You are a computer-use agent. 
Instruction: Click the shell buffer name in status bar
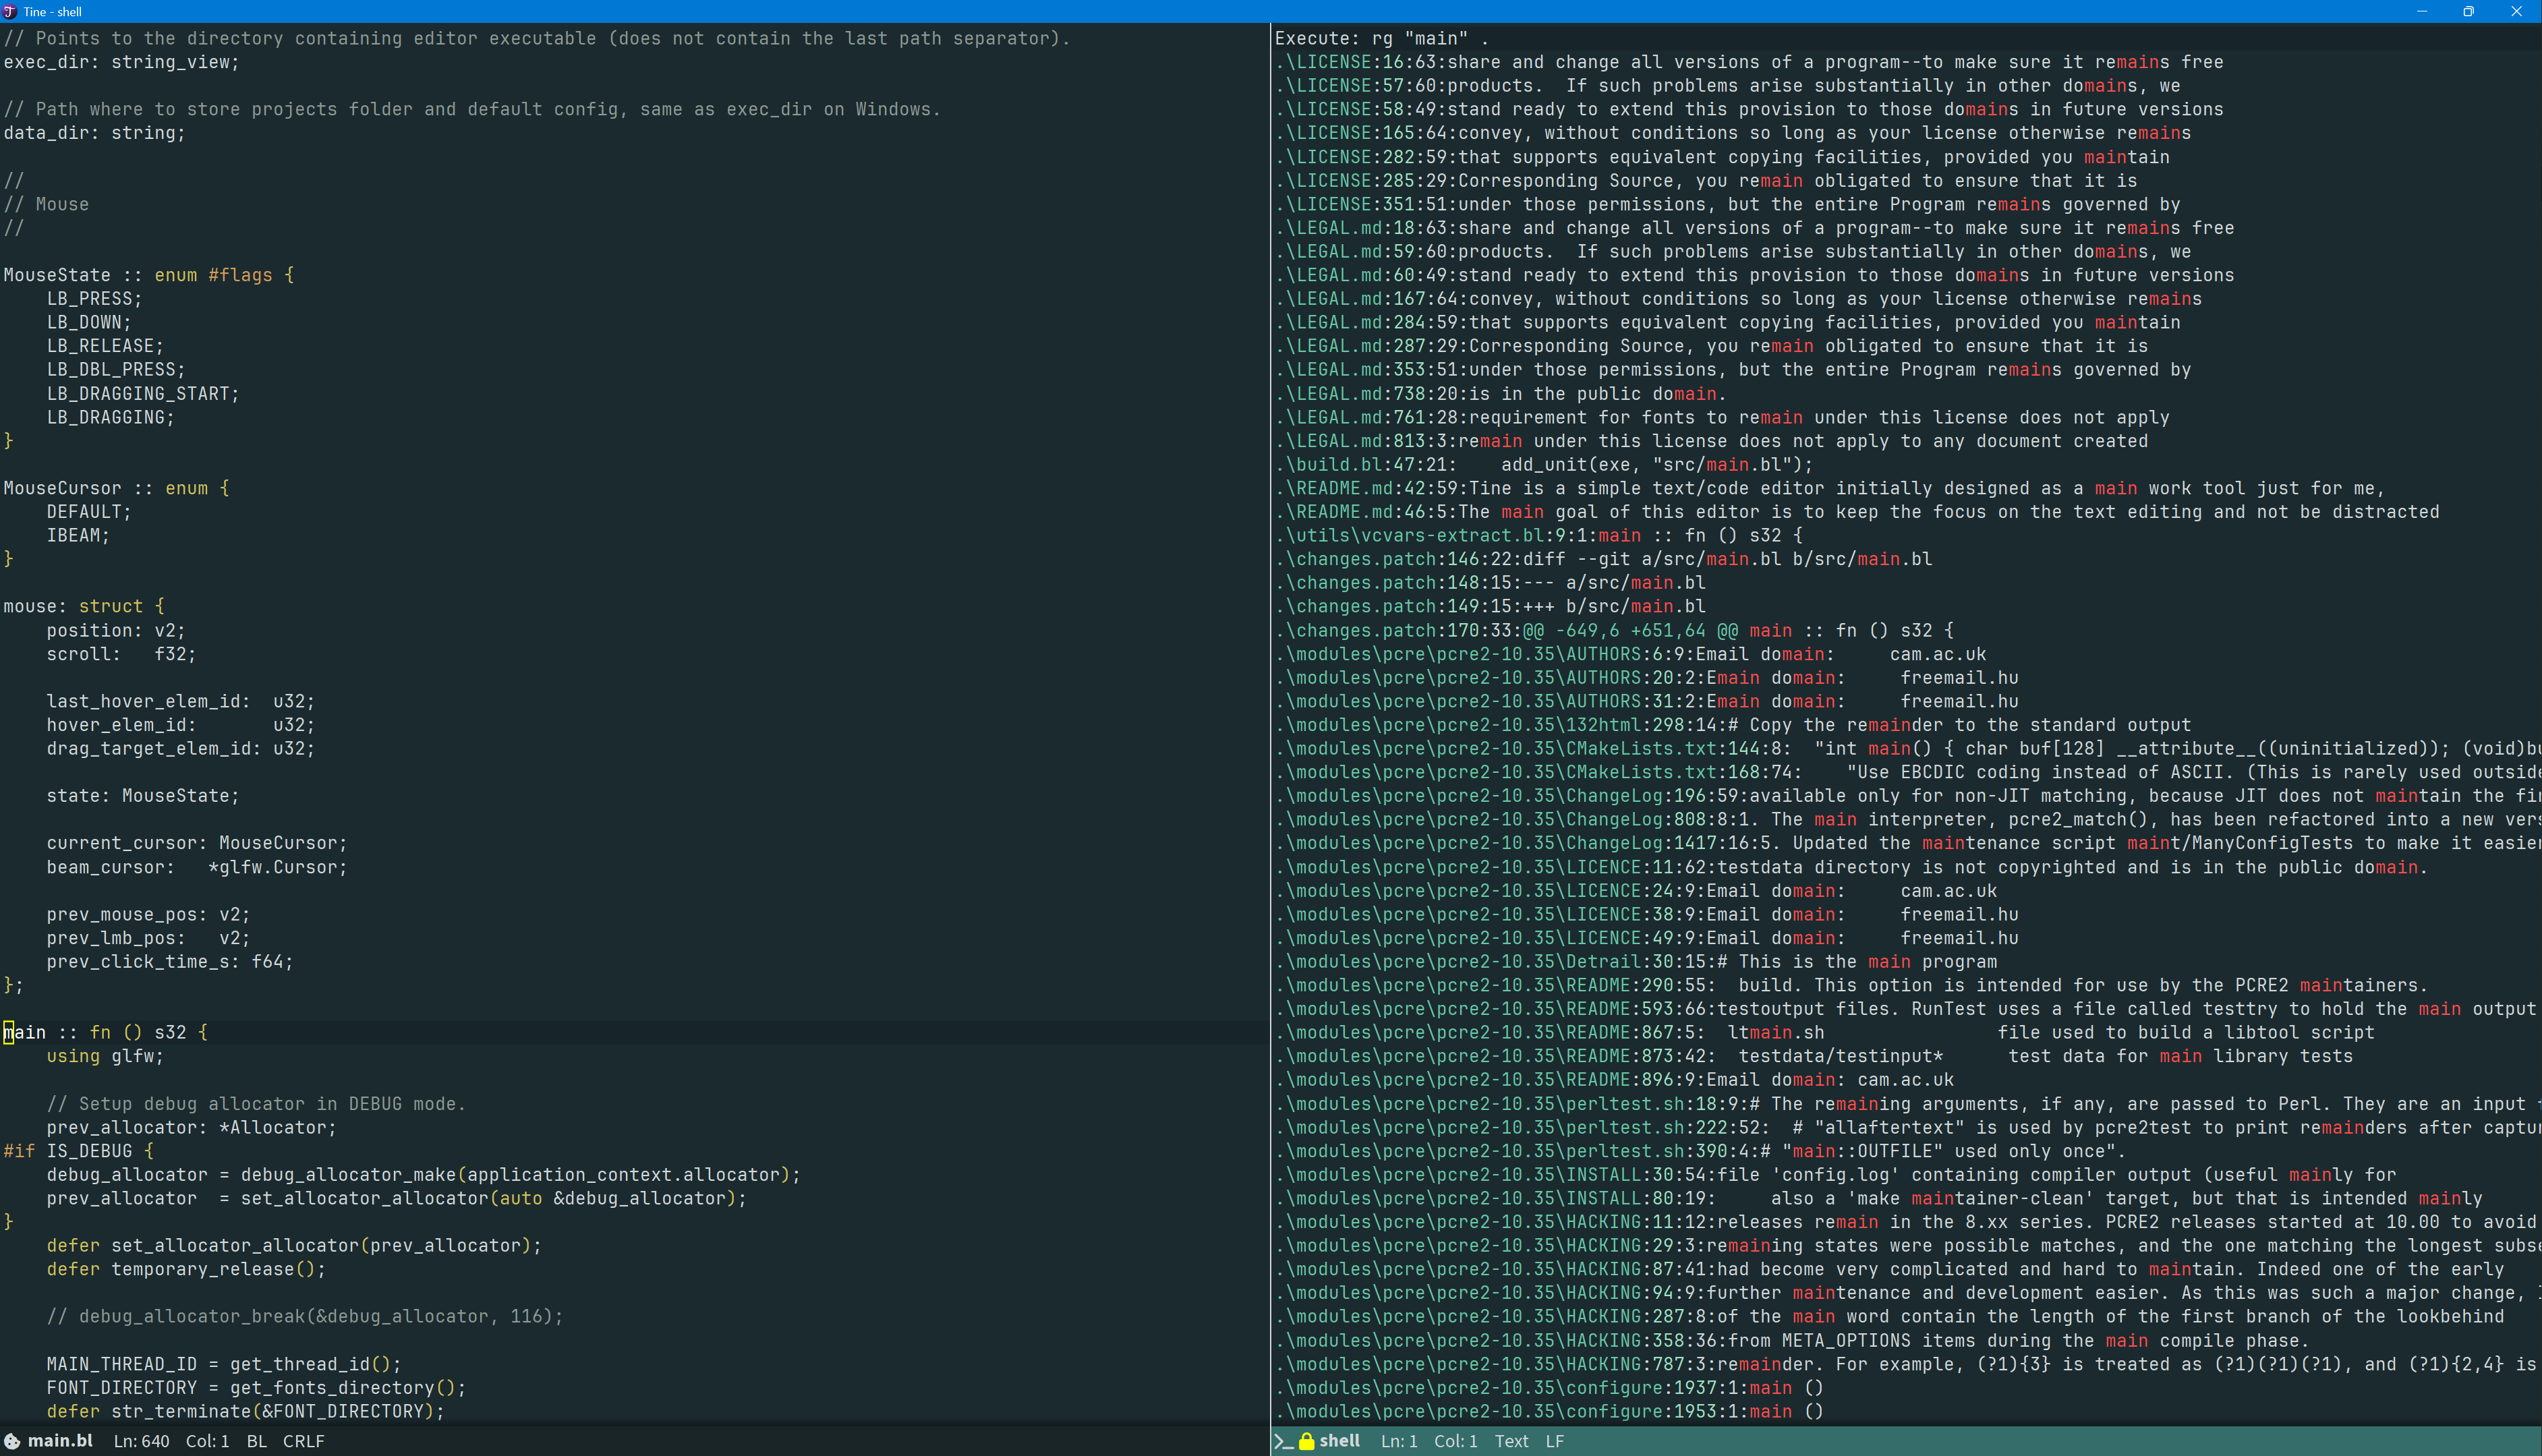pyautogui.click(x=1339, y=1441)
